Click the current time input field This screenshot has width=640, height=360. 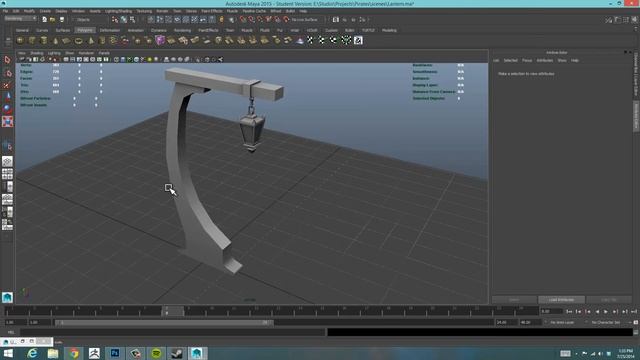tap(551, 311)
